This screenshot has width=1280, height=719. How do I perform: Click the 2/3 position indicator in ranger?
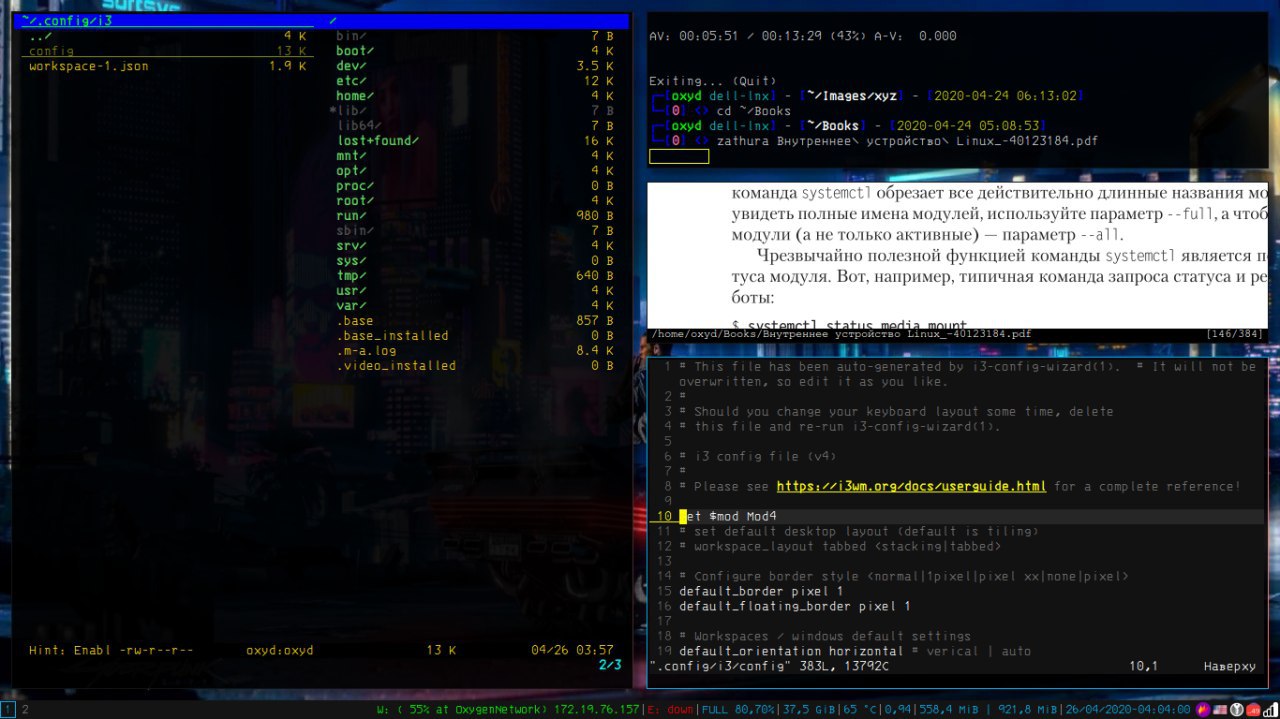tap(610, 664)
